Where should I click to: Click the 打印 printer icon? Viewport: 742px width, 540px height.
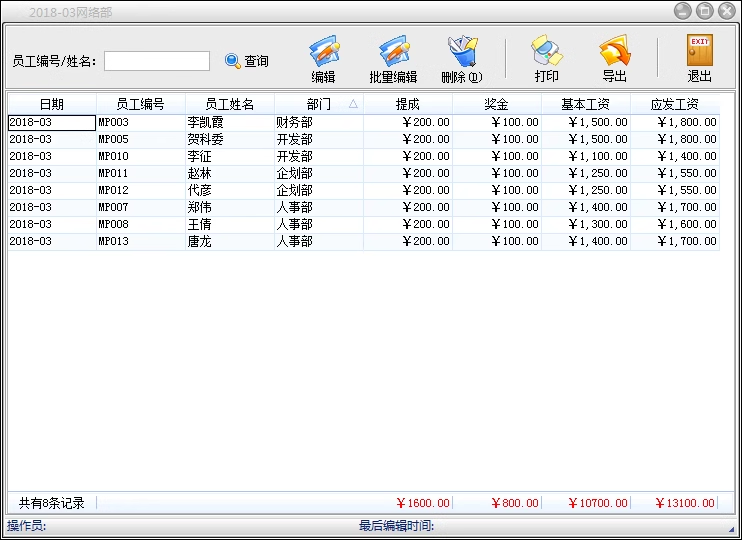coord(547,50)
